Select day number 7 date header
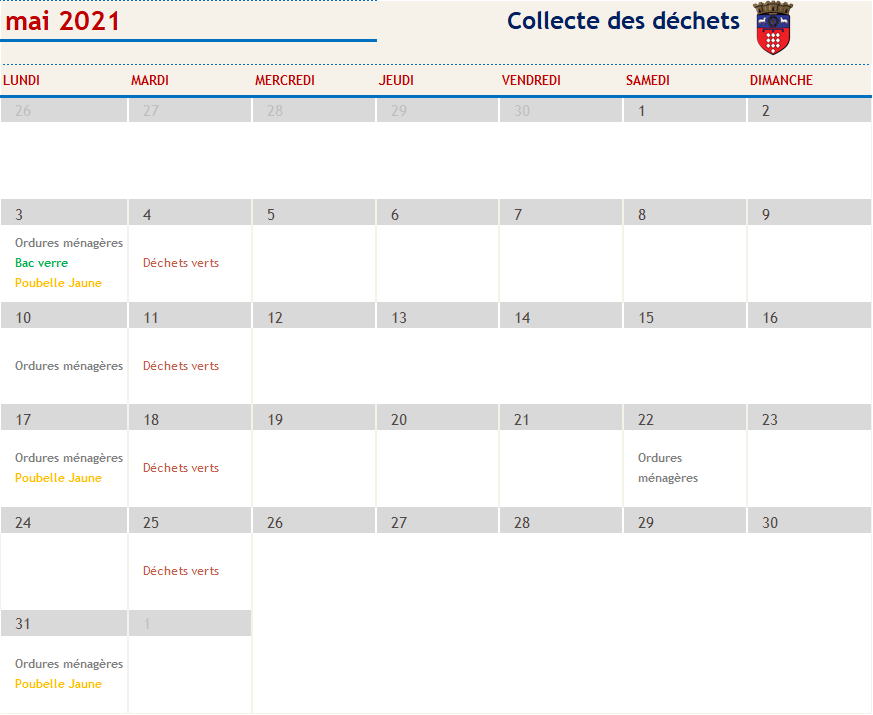This screenshot has width=873, height=715. point(561,213)
